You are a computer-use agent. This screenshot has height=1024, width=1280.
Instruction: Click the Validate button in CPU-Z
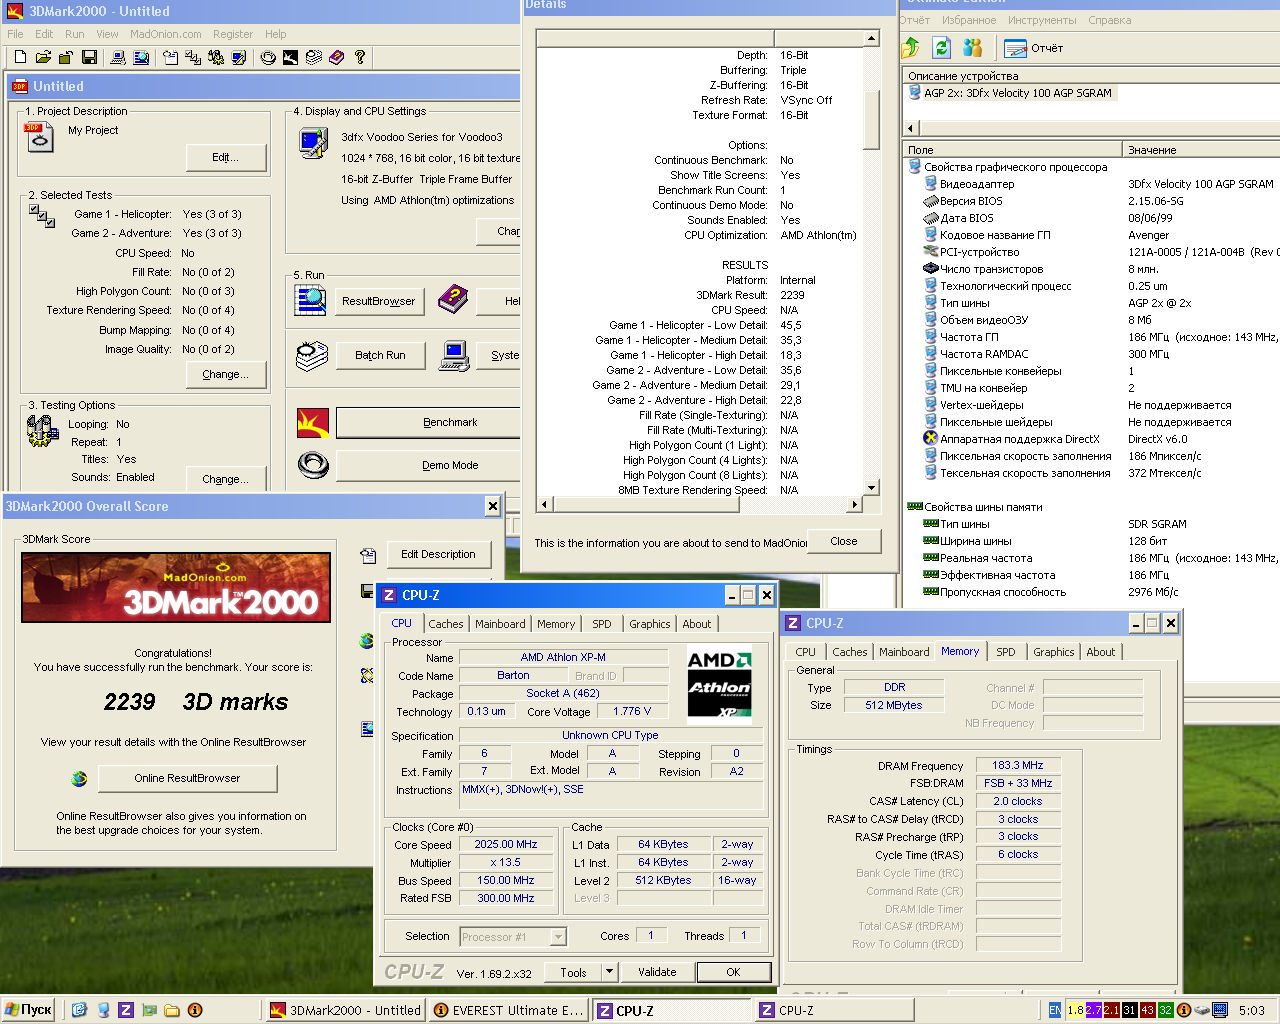pyautogui.click(x=657, y=972)
